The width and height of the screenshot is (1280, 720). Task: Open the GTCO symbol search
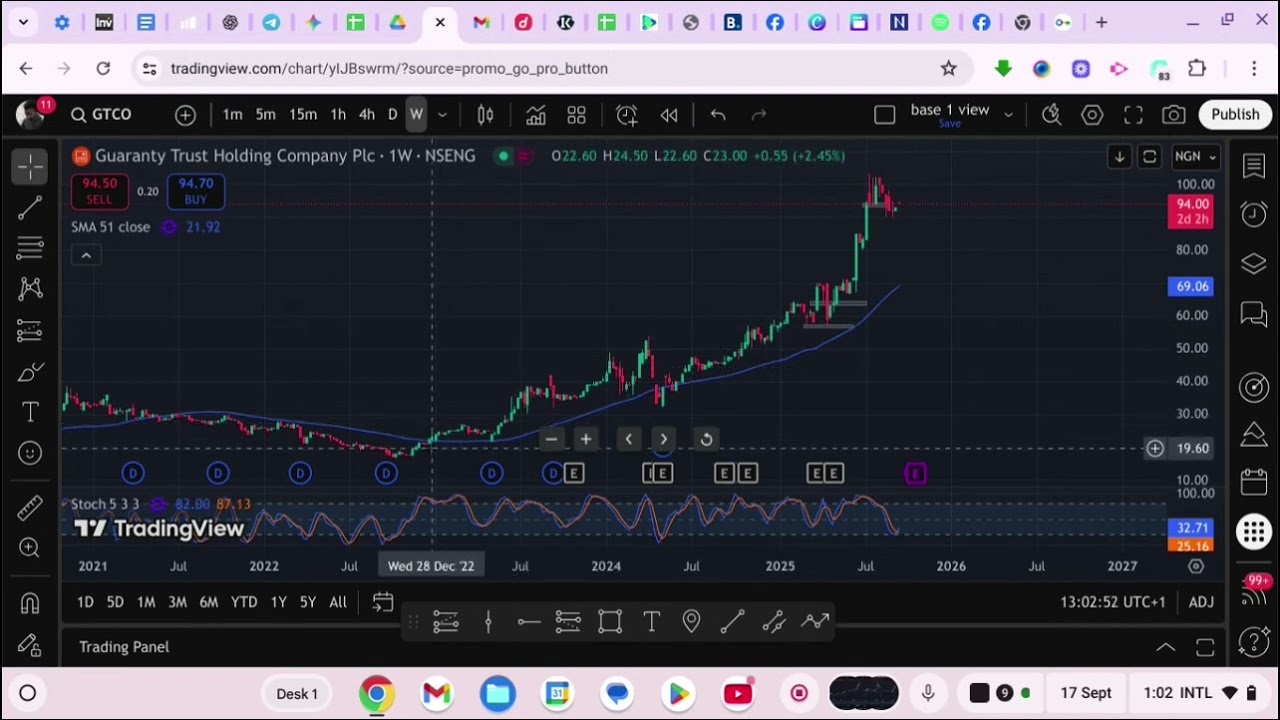[x=101, y=115]
